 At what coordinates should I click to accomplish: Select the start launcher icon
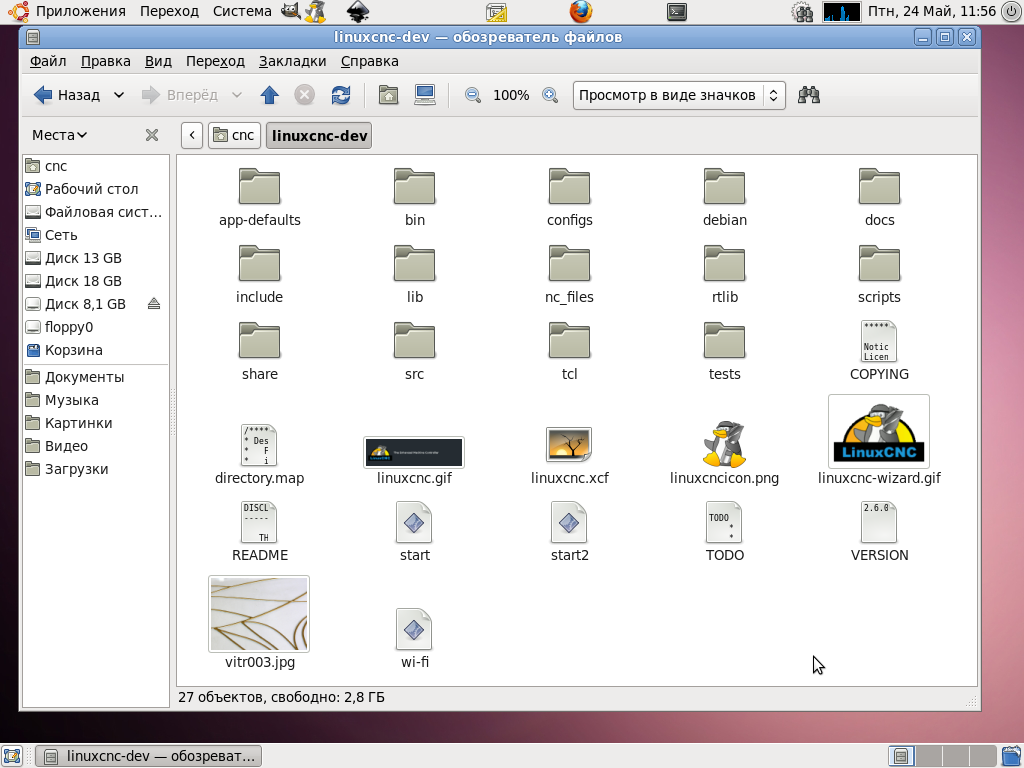(x=414, y=522)
